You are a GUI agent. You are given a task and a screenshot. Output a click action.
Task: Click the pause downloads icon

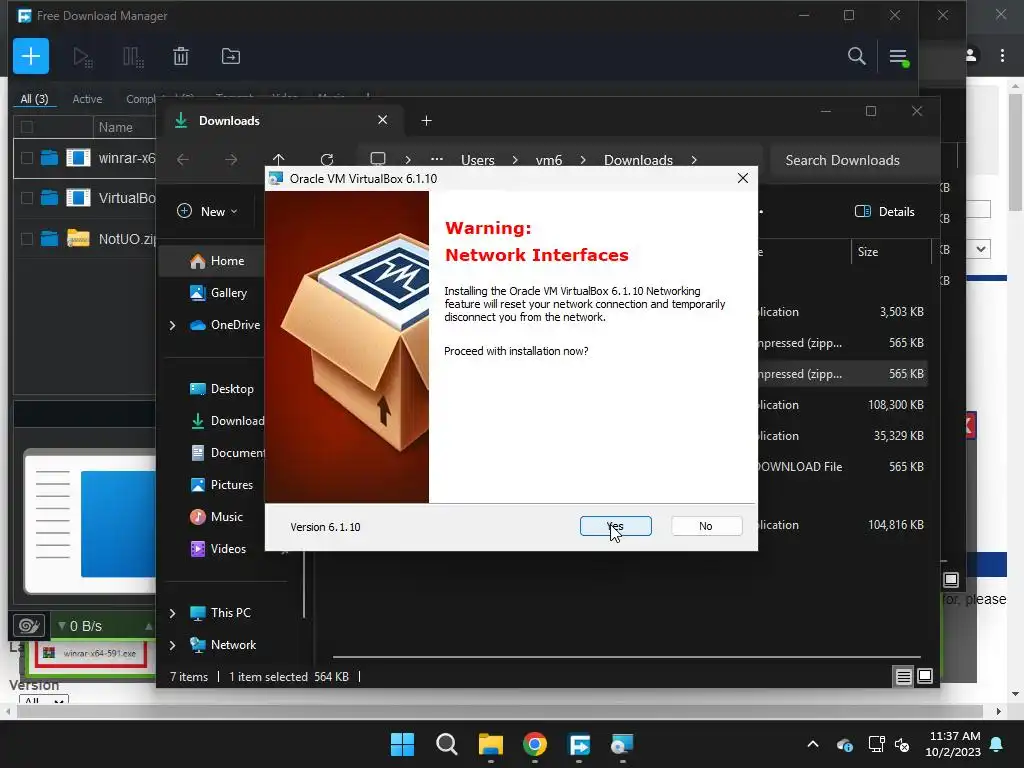coord(133,57)
